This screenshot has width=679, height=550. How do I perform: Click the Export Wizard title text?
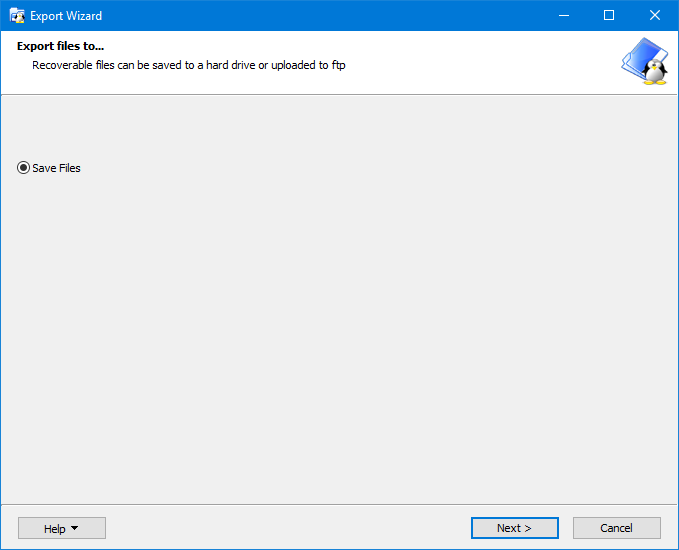(x=66, y=16)
